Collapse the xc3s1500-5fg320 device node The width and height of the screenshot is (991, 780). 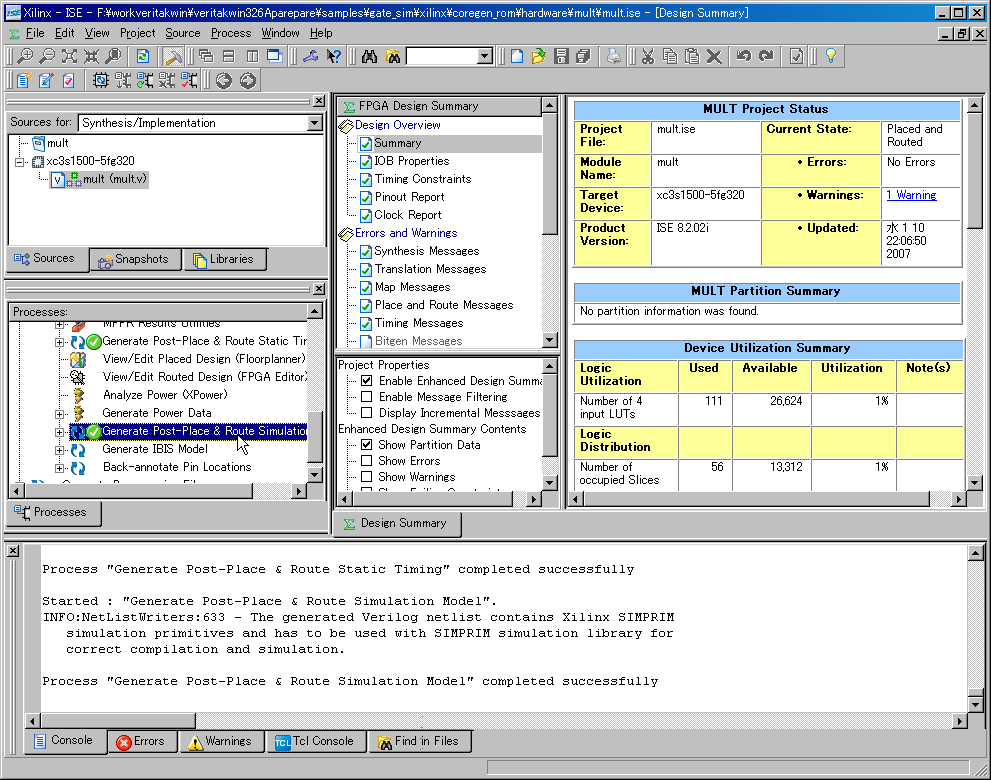click(x=20, y=162)
